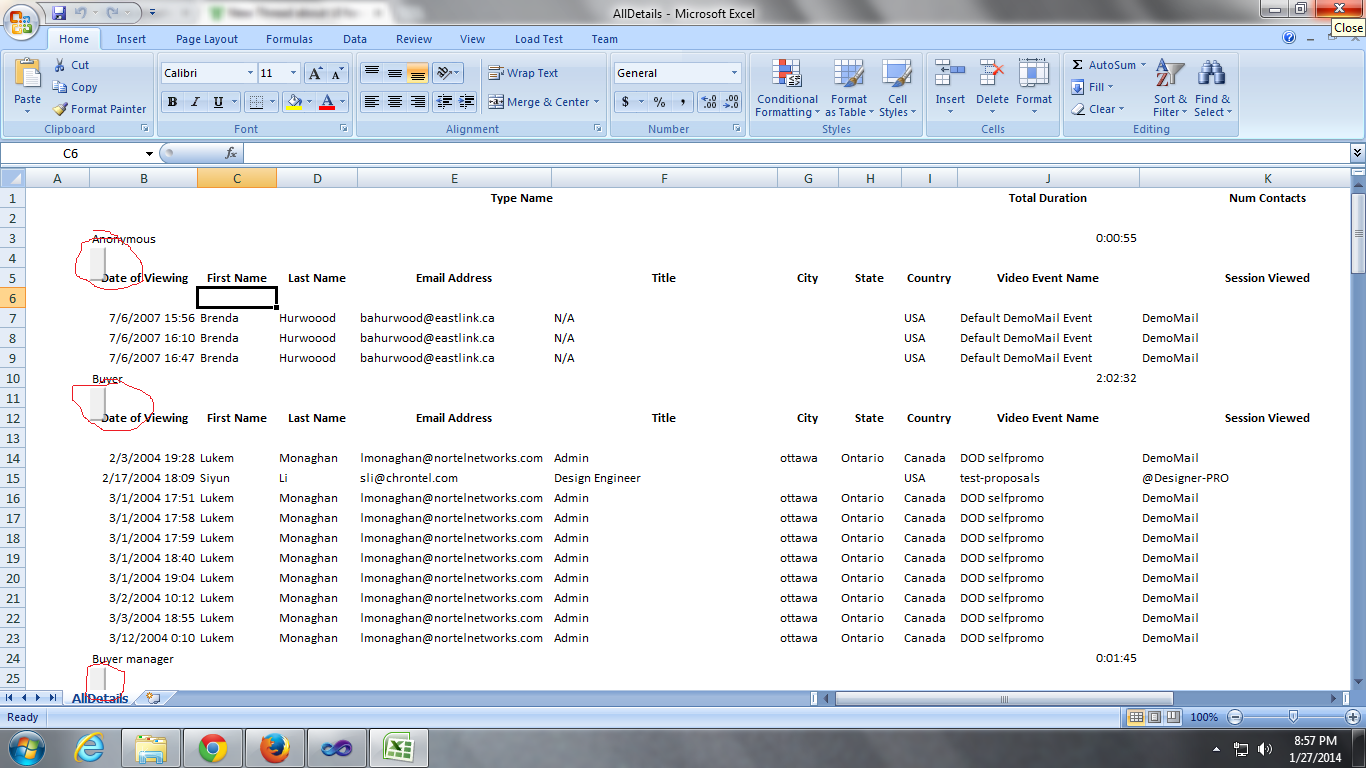
Task: Select the AllDetails sheet tab
Action: (x=100, y=698)
